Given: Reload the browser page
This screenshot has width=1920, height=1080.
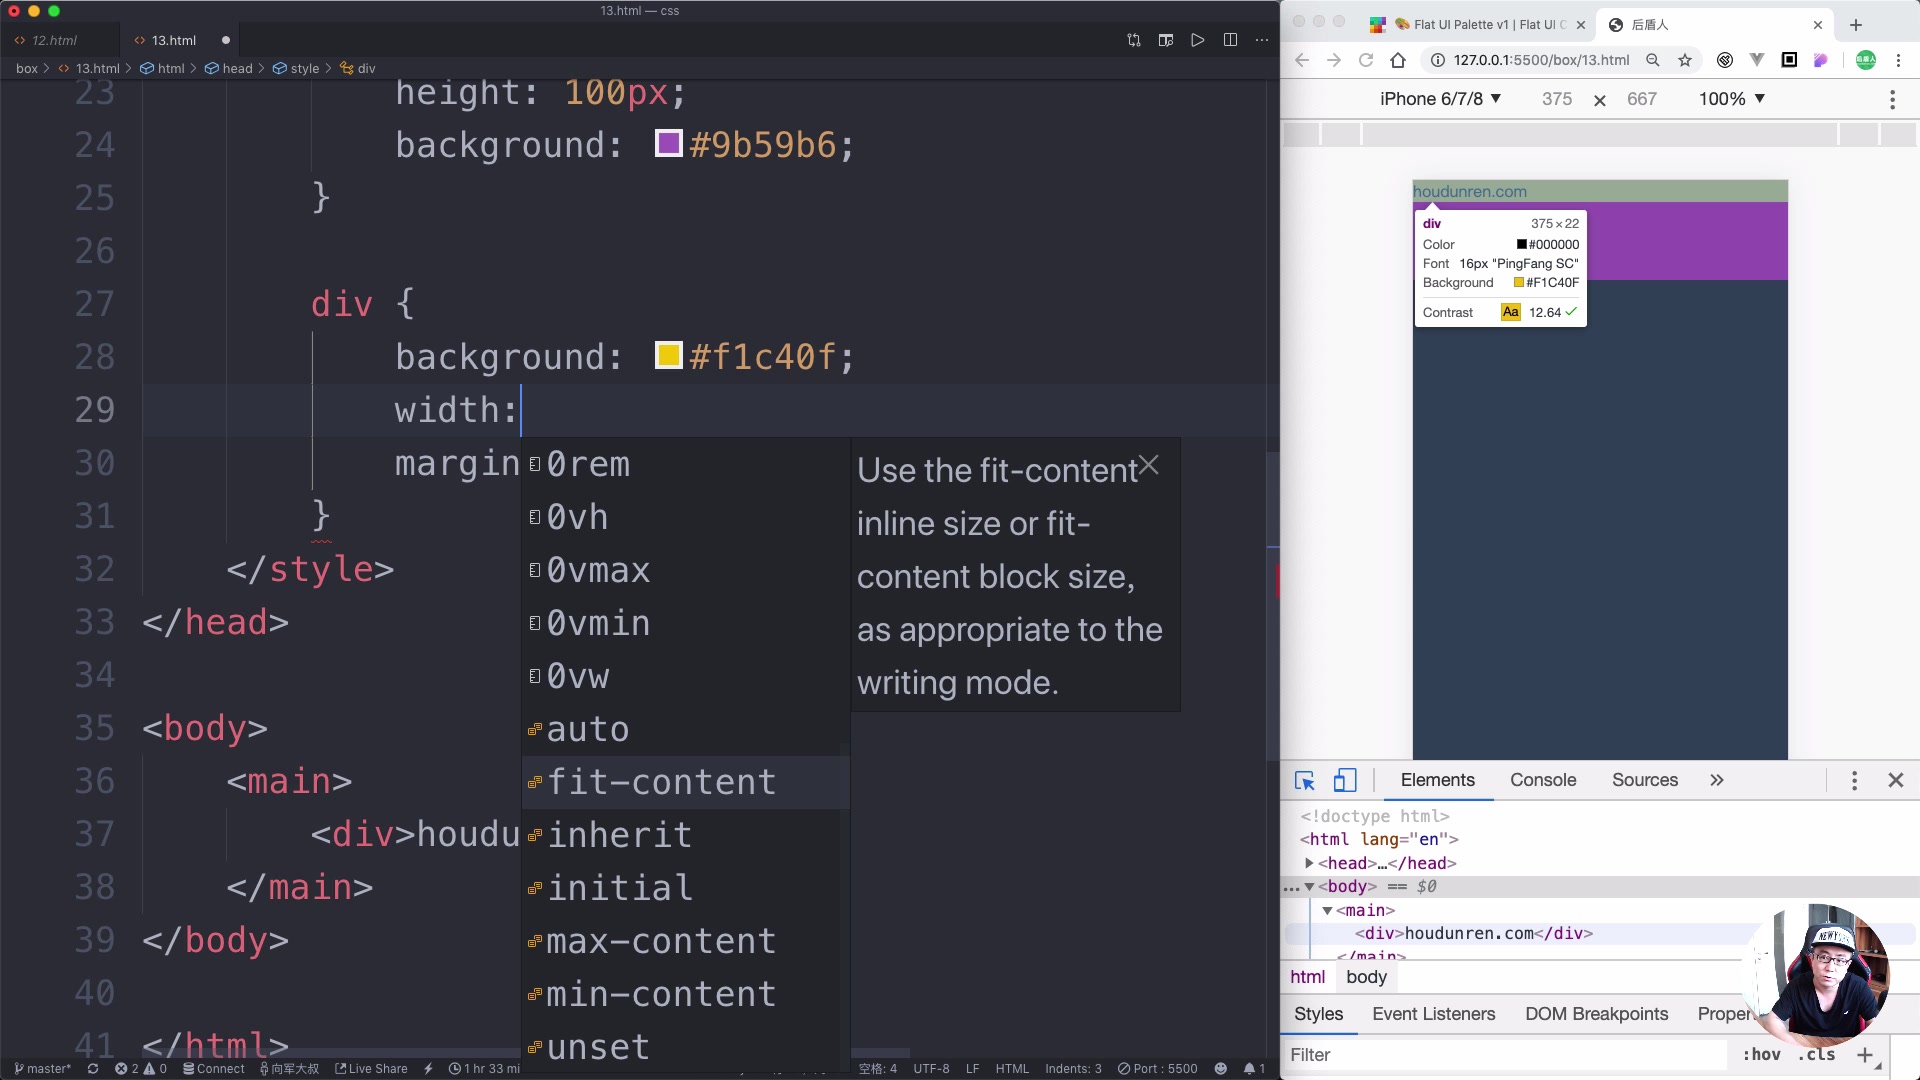Looking at the screenshot, I should pyautogui.click(x=1366, y=60).
